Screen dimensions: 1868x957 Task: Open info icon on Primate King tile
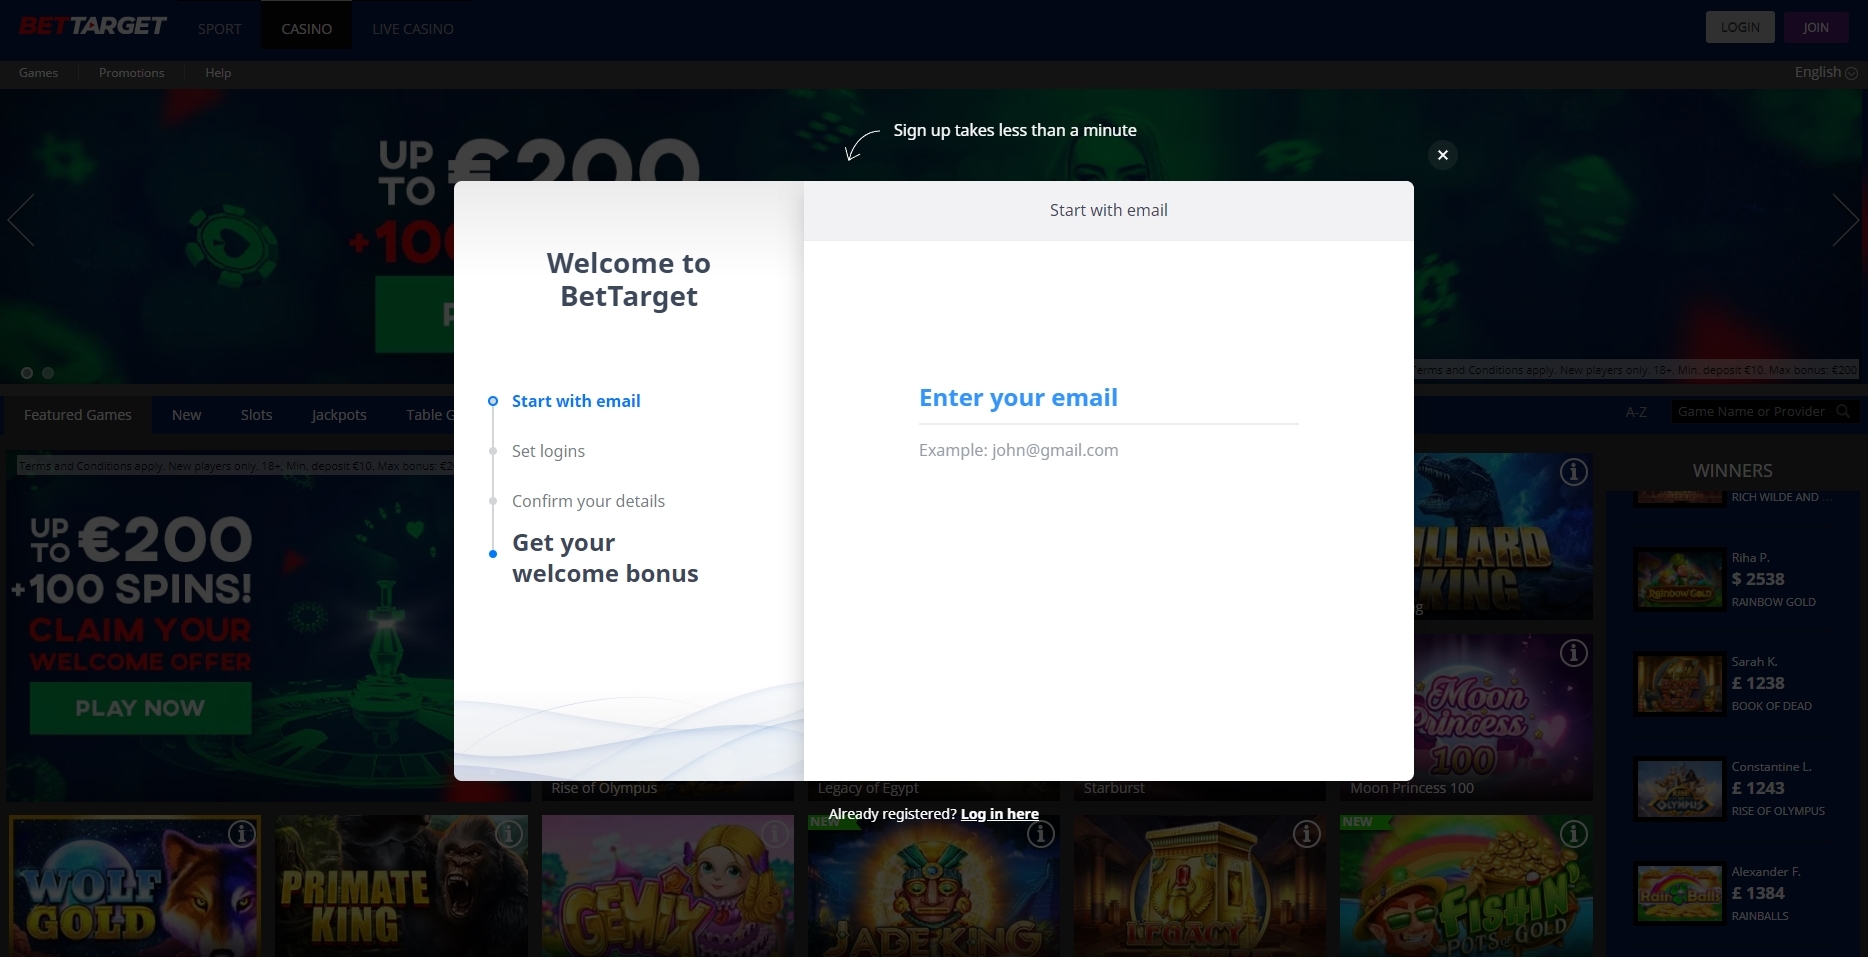(x=508, y=833)
